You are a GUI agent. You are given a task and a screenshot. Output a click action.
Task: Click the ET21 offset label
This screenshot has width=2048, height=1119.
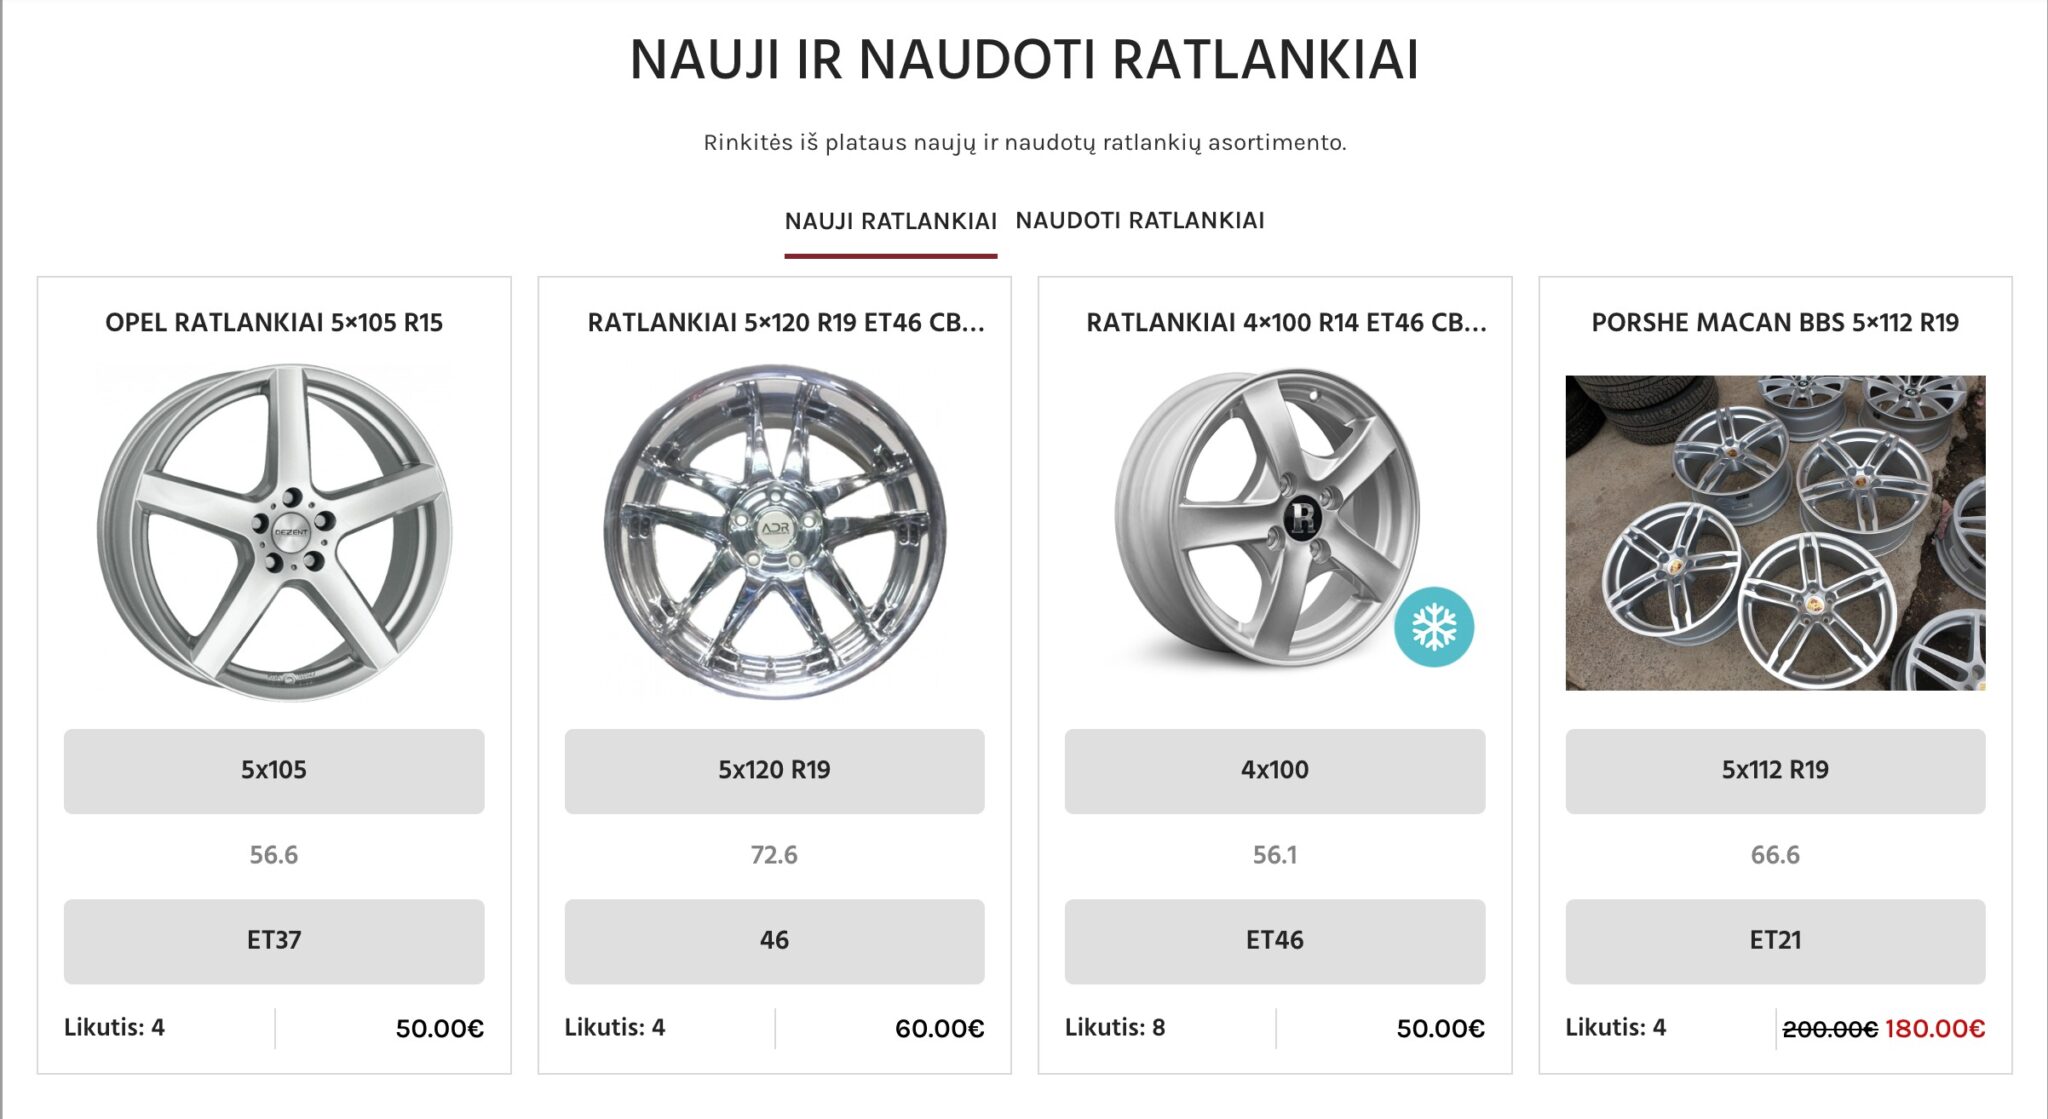click(1775, 940)
